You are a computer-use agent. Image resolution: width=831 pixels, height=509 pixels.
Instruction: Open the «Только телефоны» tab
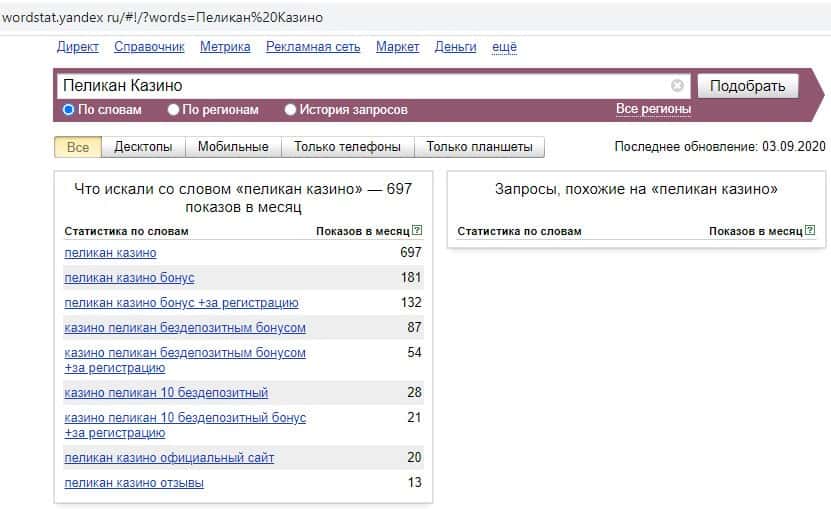tap(347, 147)
